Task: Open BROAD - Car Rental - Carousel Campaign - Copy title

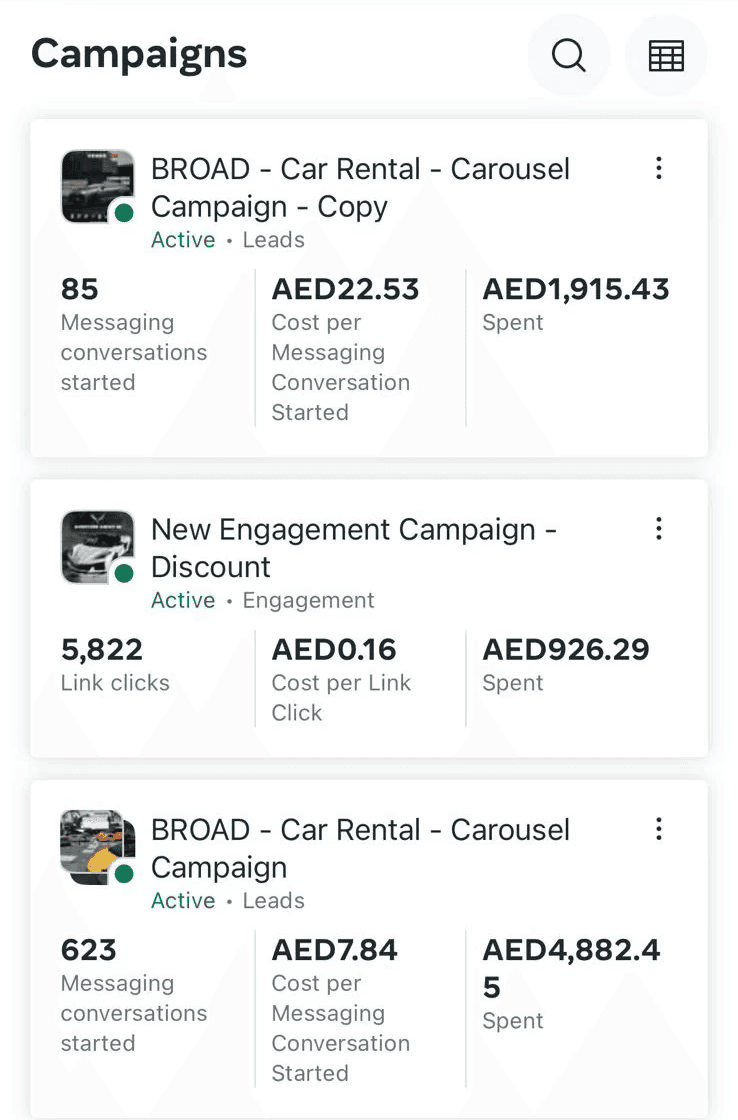Action: coord(360,187)
